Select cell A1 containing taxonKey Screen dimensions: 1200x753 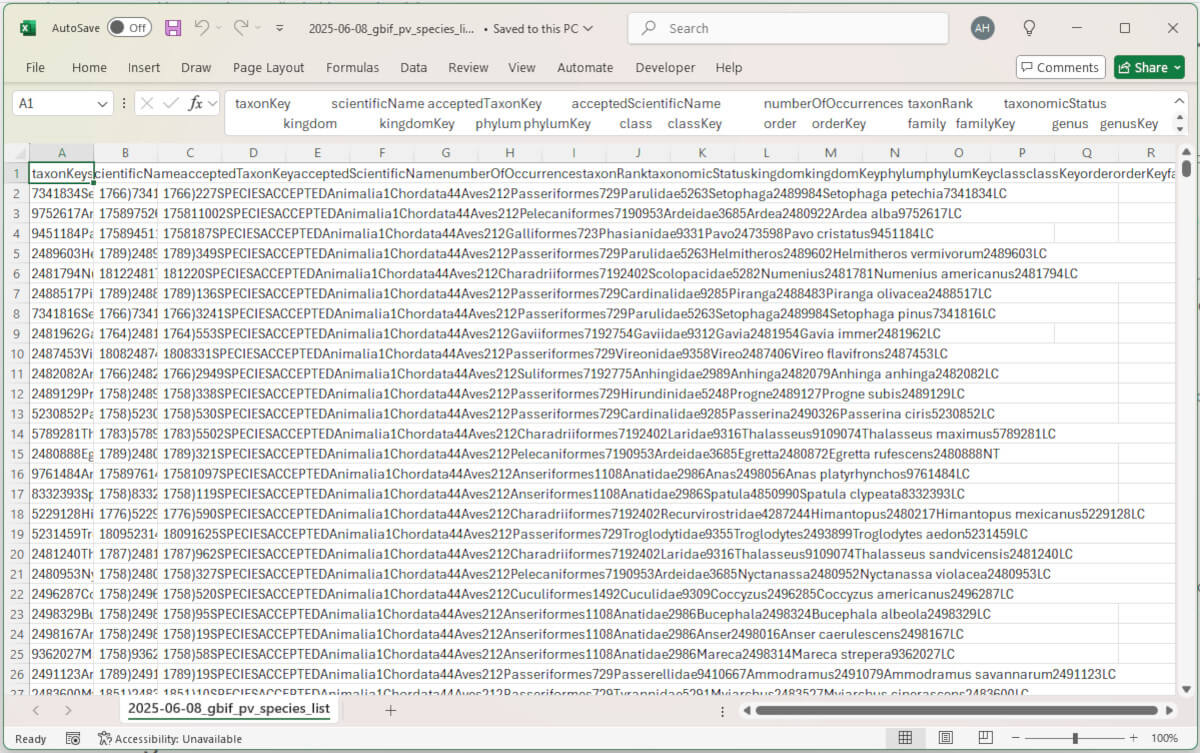click(x=61, y=174)
